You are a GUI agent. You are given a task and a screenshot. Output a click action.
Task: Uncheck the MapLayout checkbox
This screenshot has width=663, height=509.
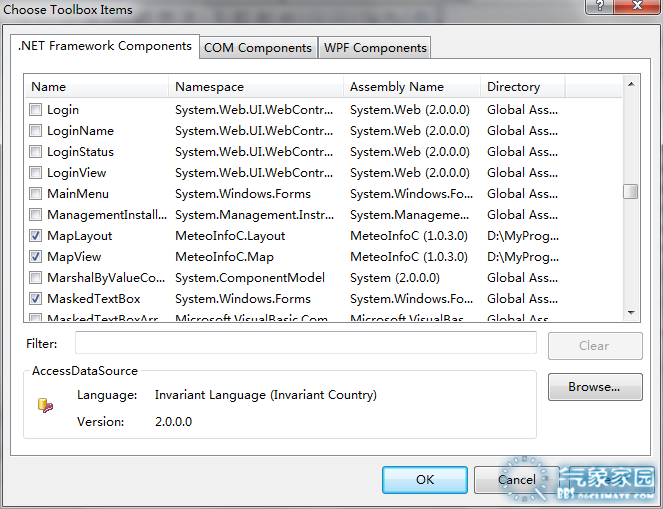37,236
